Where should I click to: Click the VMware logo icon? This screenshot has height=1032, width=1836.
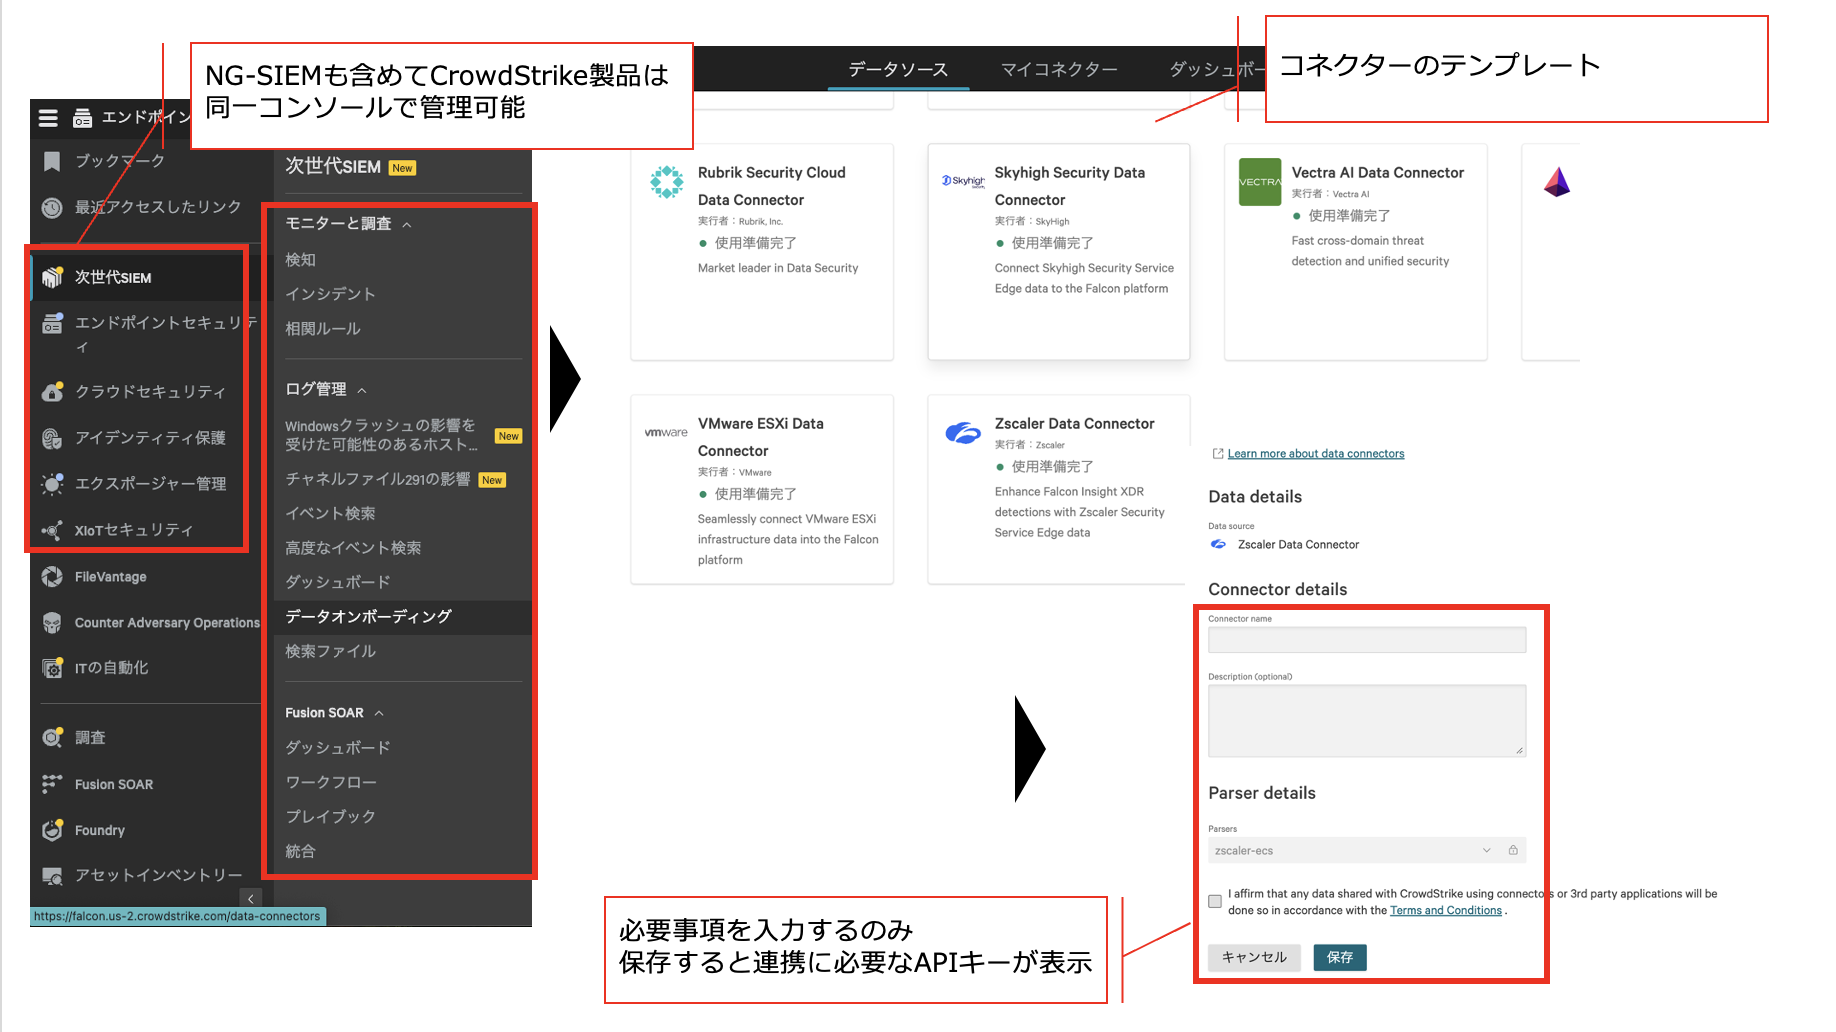pyautogui.click(x=666, y=432)
